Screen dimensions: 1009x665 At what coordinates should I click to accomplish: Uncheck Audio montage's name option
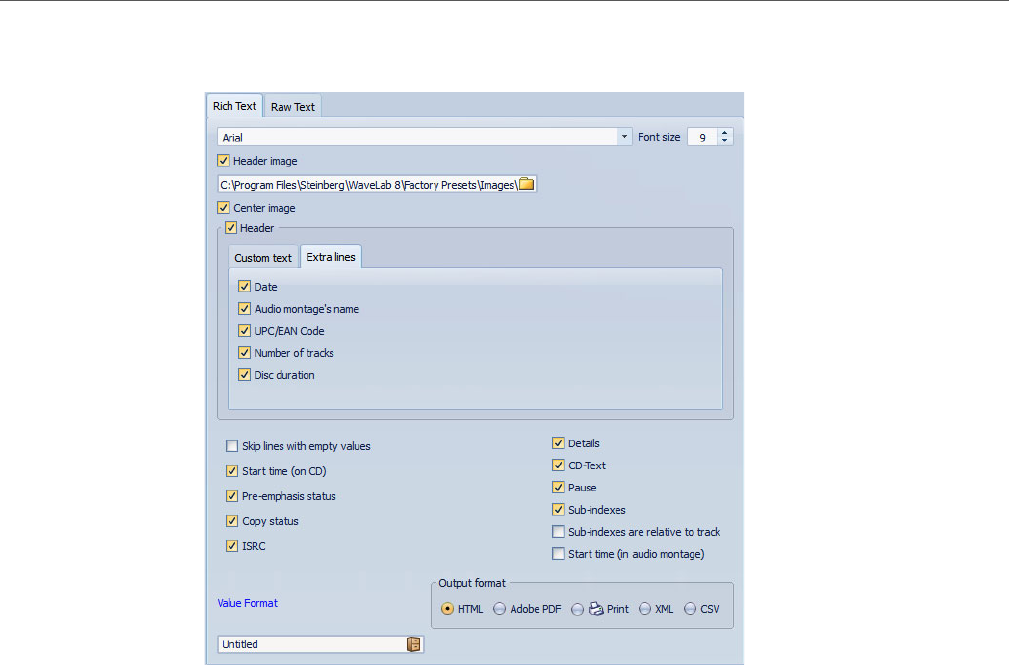coord(245,308)
